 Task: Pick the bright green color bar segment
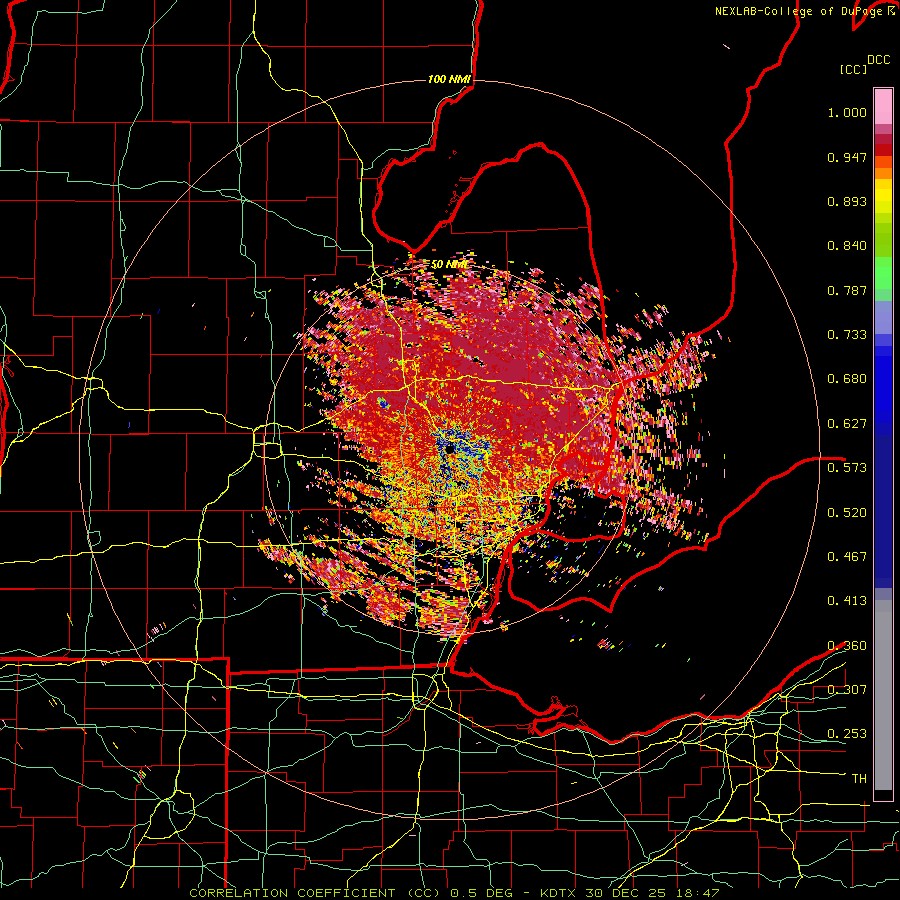pyautogui.click(x=883, y=273)
